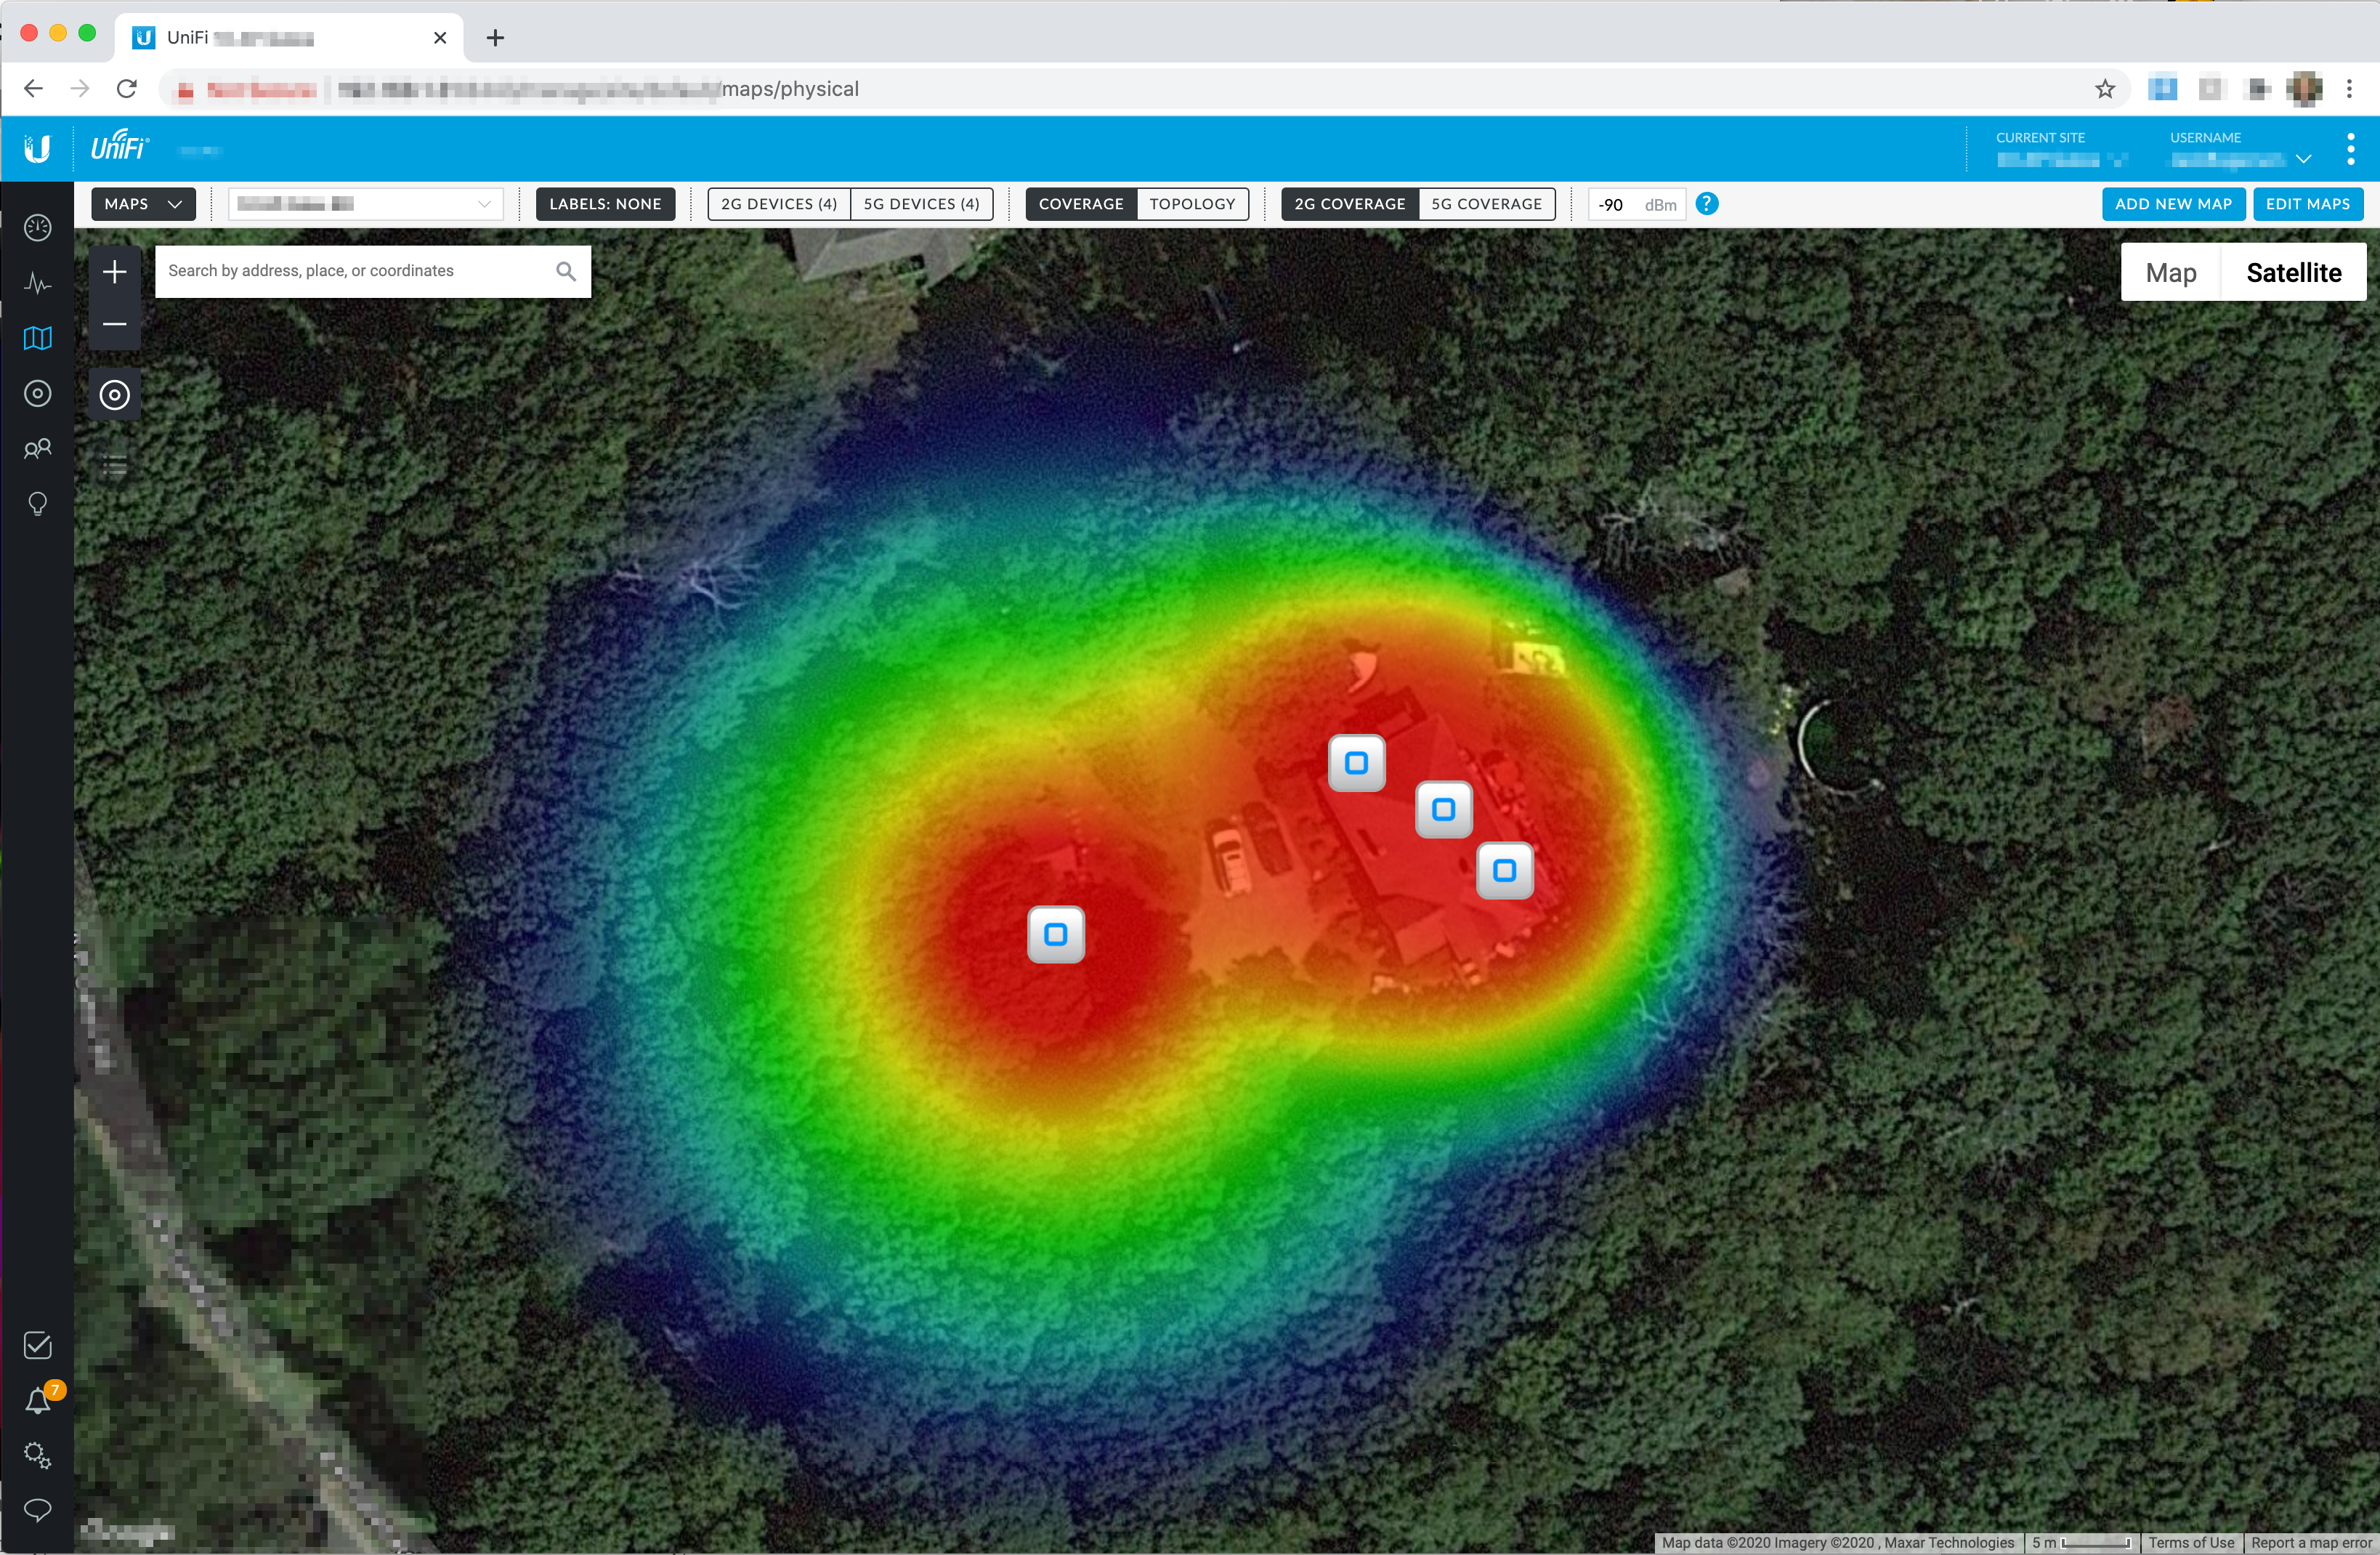Click the locate/recenter target button on map

tap(114, 395)
